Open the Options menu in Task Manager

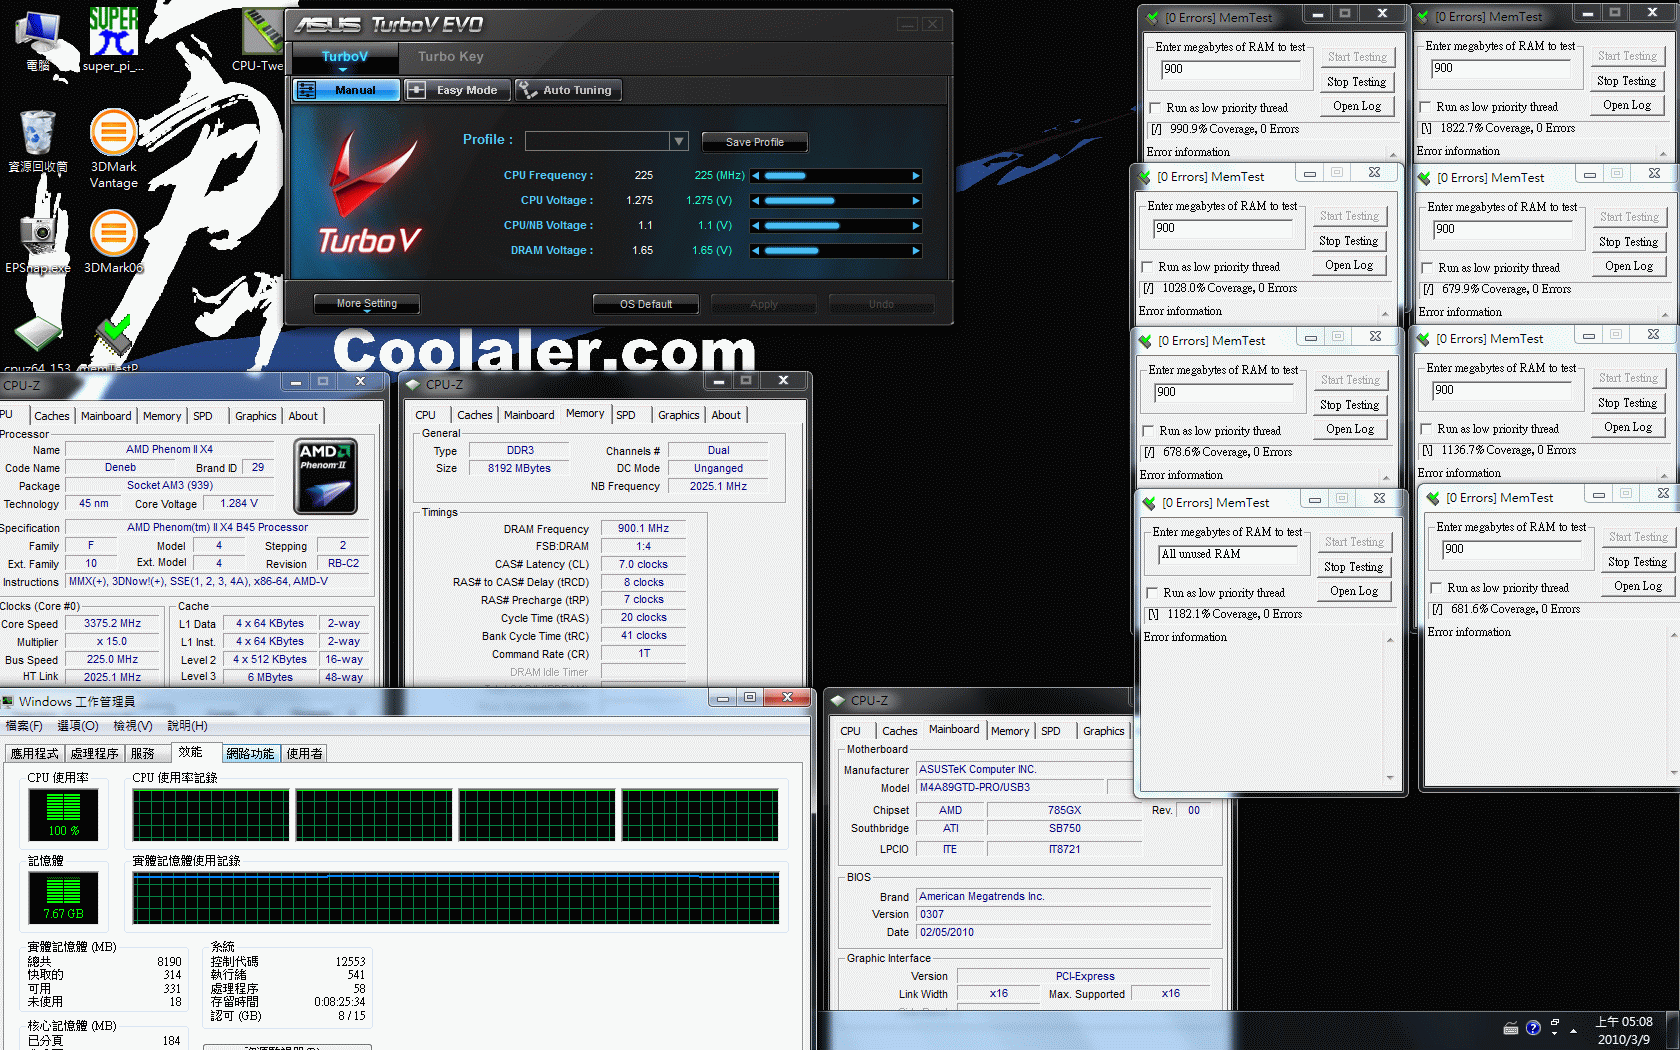pyautogui.click(x=78, y=726)
